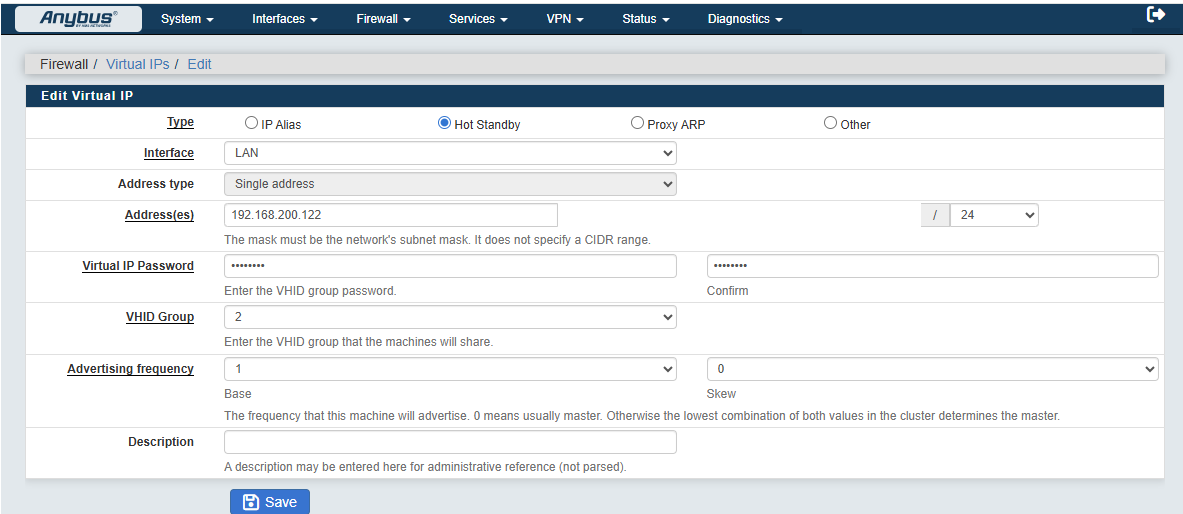The image size is (1183, 514).
Task: Choose the Other type radio button
Action: pyautogui.click(x=830, y=124)
